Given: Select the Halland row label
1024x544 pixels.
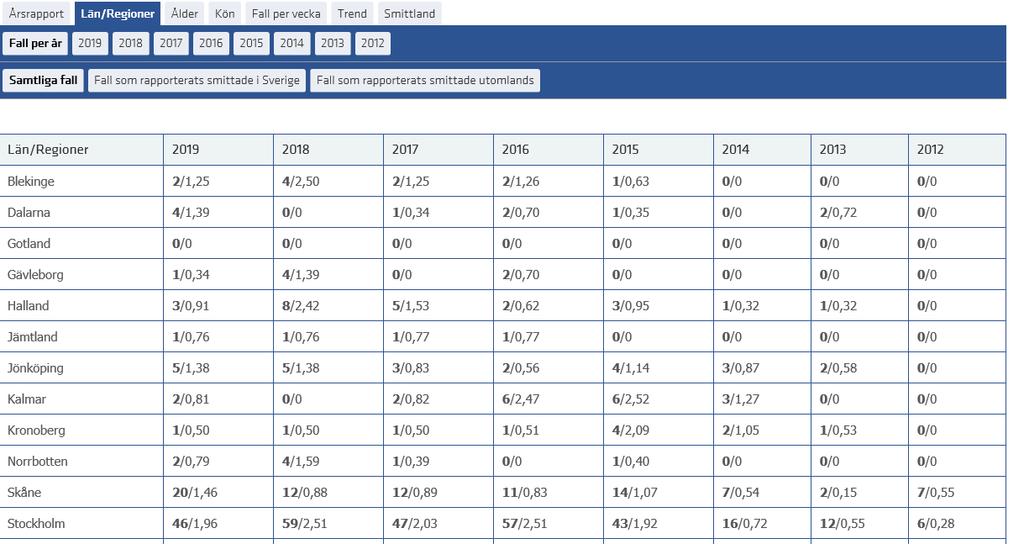Looking at the screenshot, I should coord(28,306).
